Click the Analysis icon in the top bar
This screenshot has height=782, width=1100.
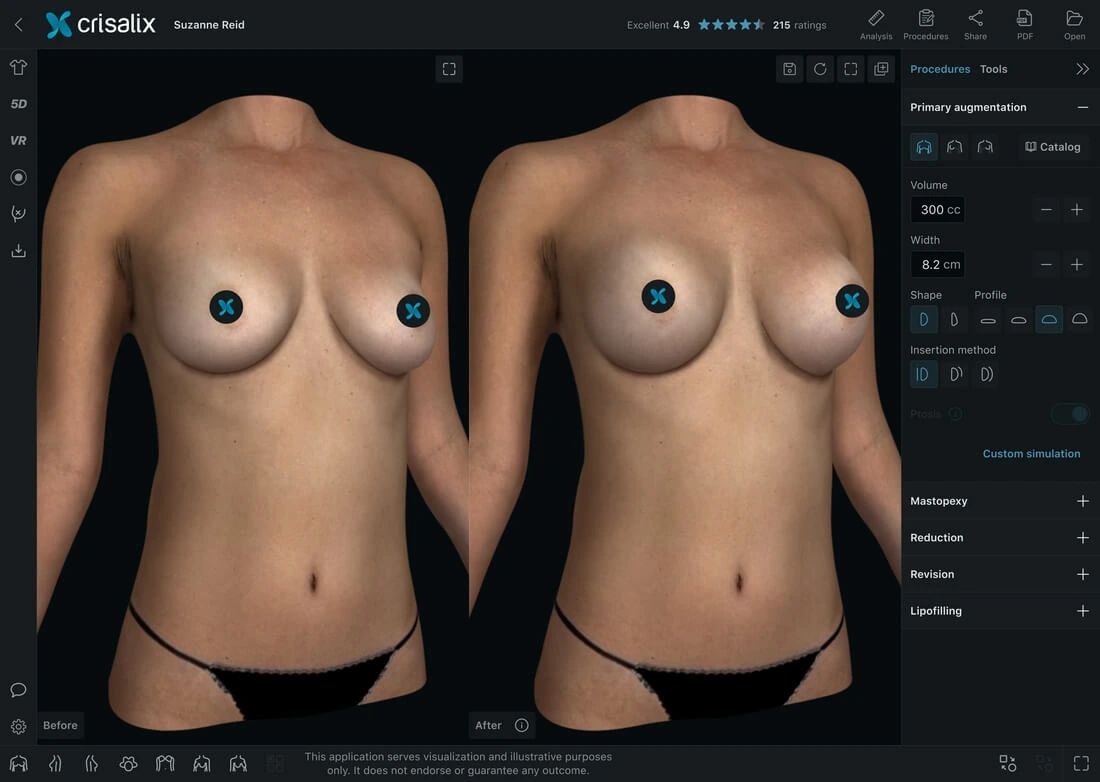click(875, 20)
